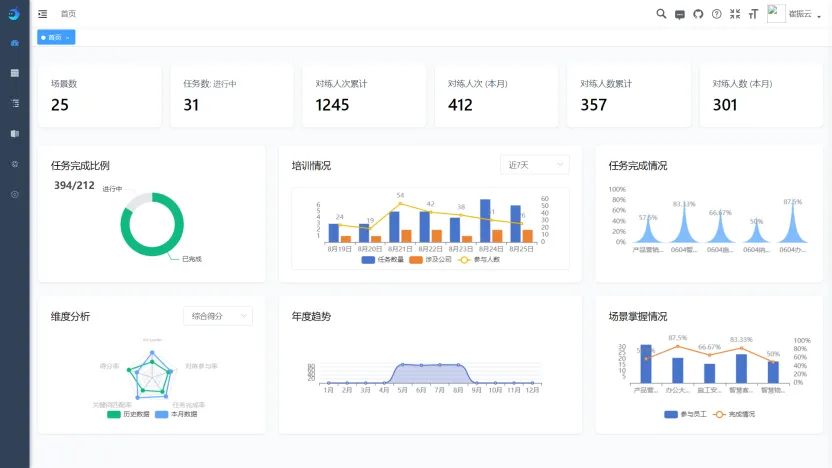Click the 8月19日 axis label
Screen dimensions: 832x468
coord(339,248)
